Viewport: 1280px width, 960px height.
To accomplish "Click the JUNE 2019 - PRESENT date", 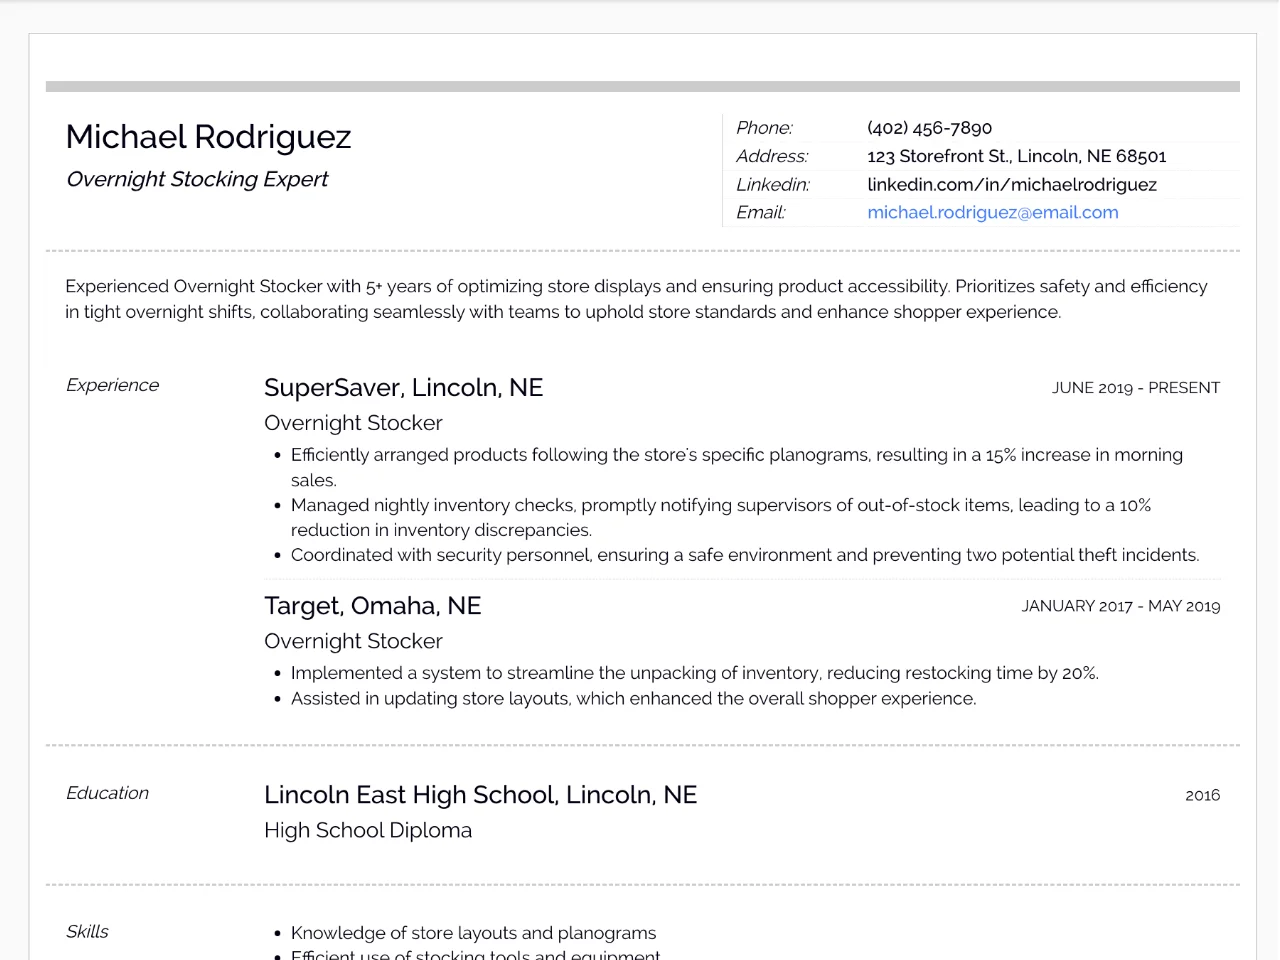I will (1135, 388).
